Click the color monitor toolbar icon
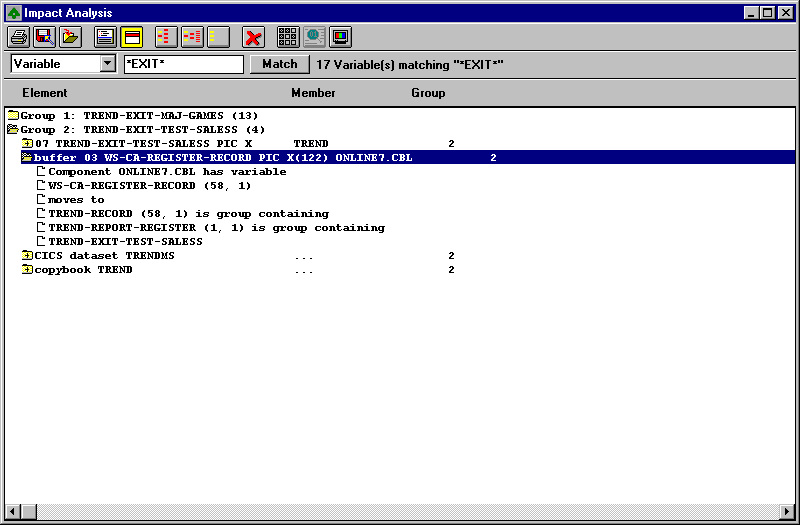 click(340, 38)
